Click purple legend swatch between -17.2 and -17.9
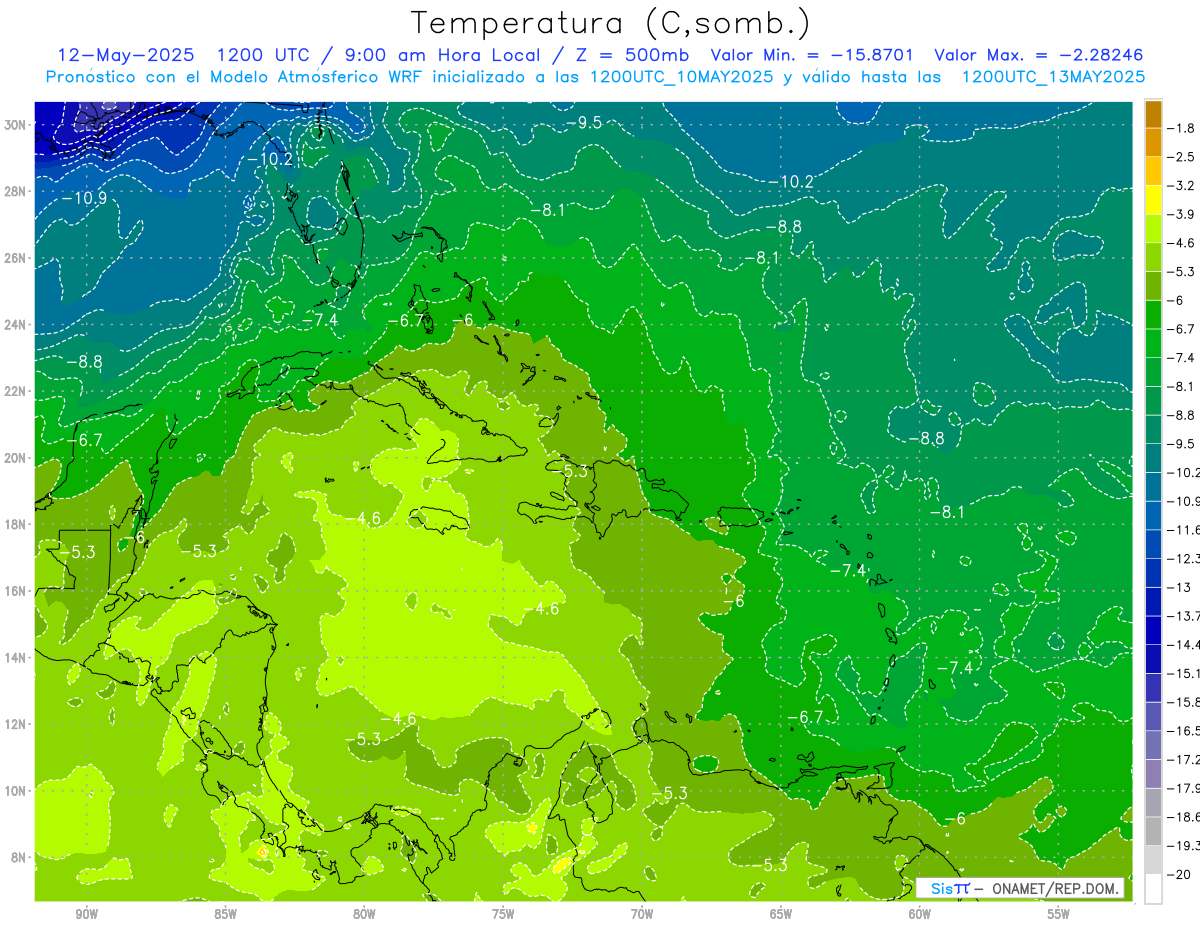Screen dimensions: 1200x927 coord(1153,774)
